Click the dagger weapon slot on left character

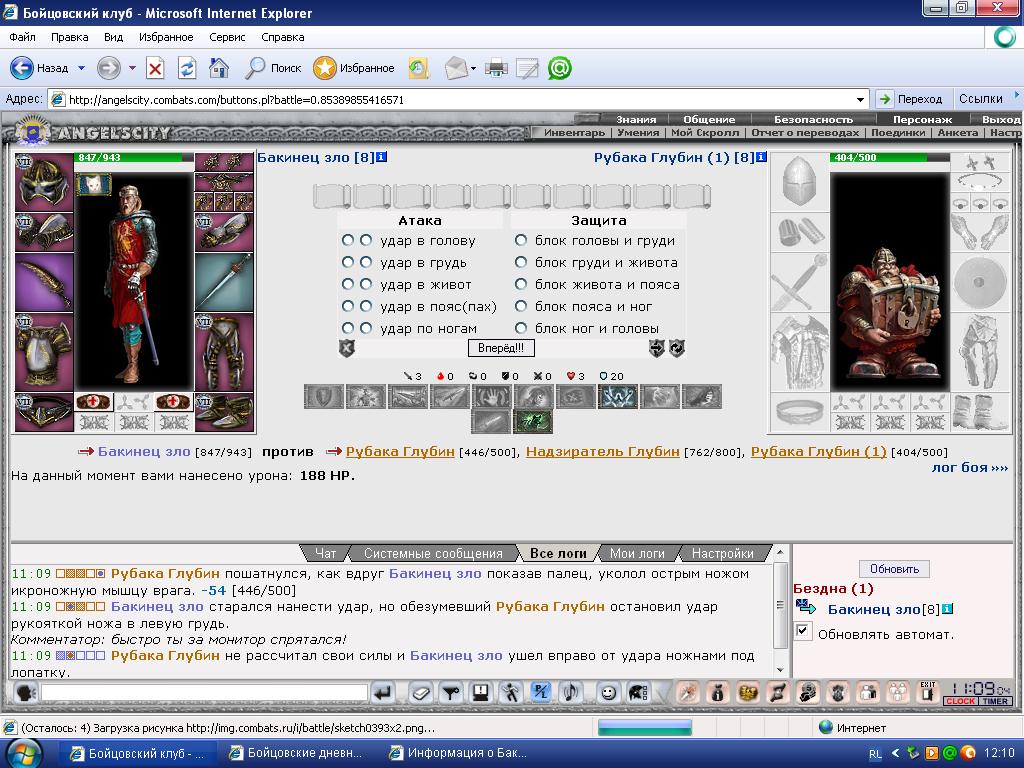click(x=44, y=282)
